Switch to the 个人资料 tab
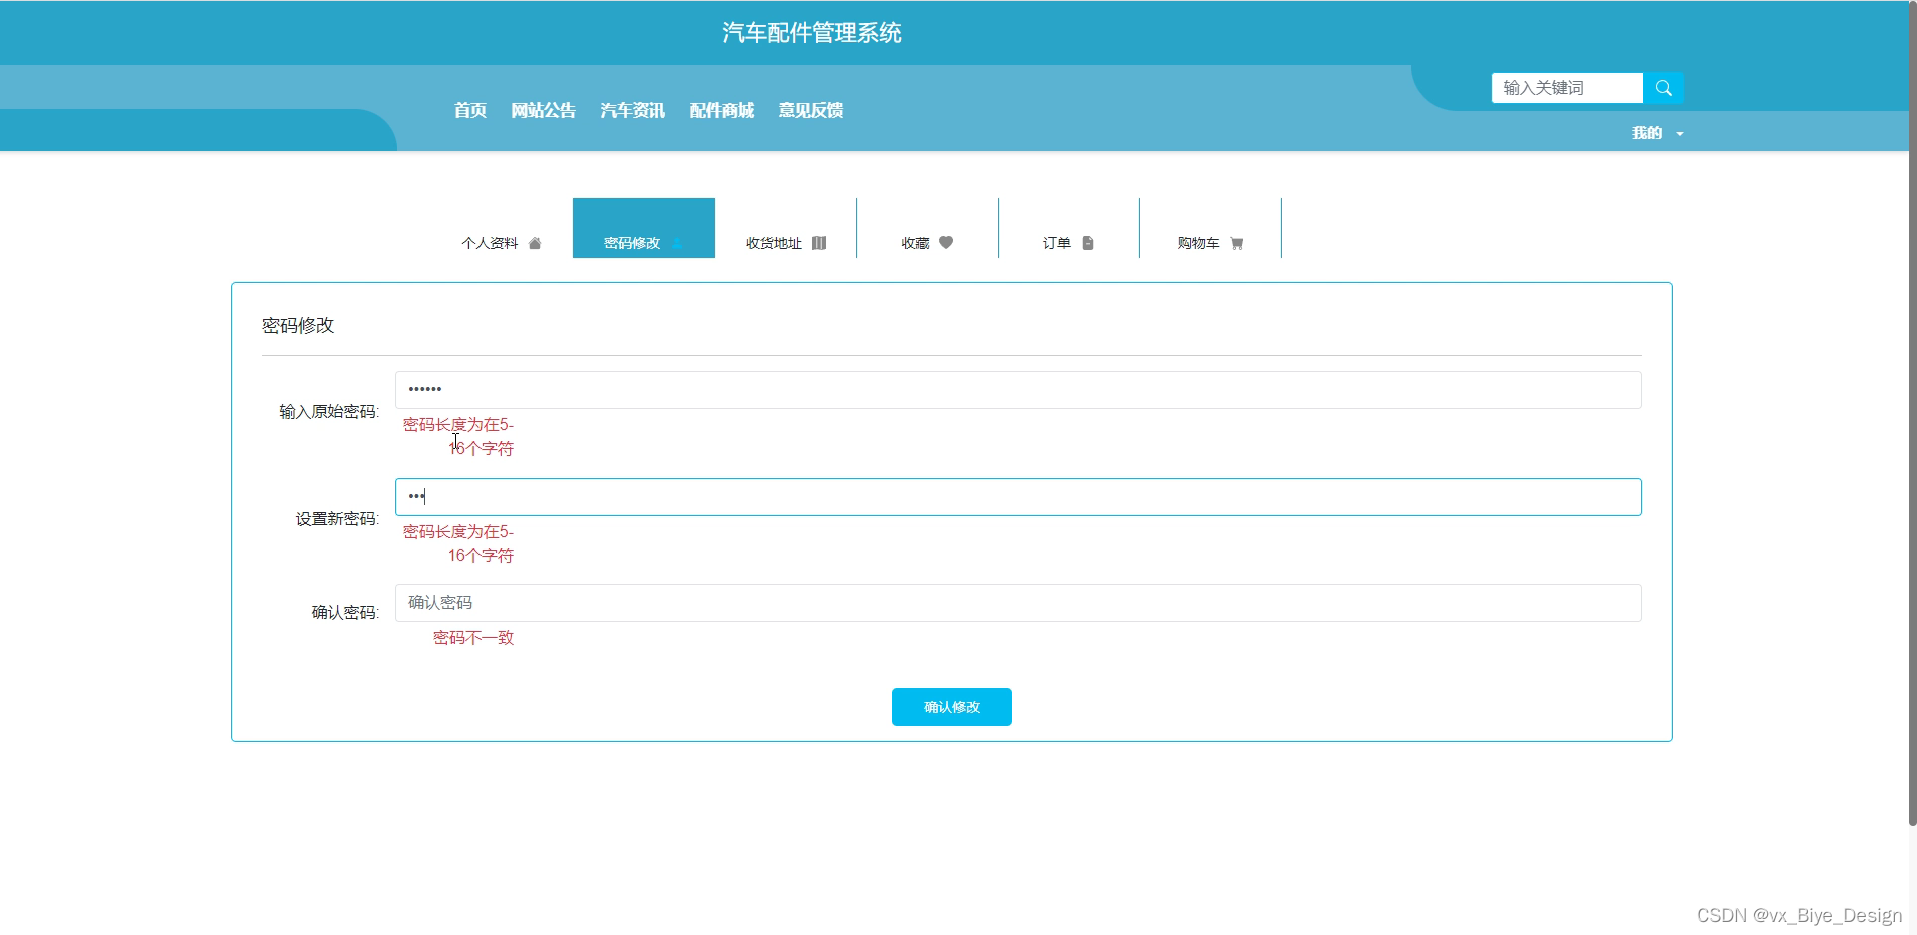Viewport: 1917px width, 935px height. 502,228
